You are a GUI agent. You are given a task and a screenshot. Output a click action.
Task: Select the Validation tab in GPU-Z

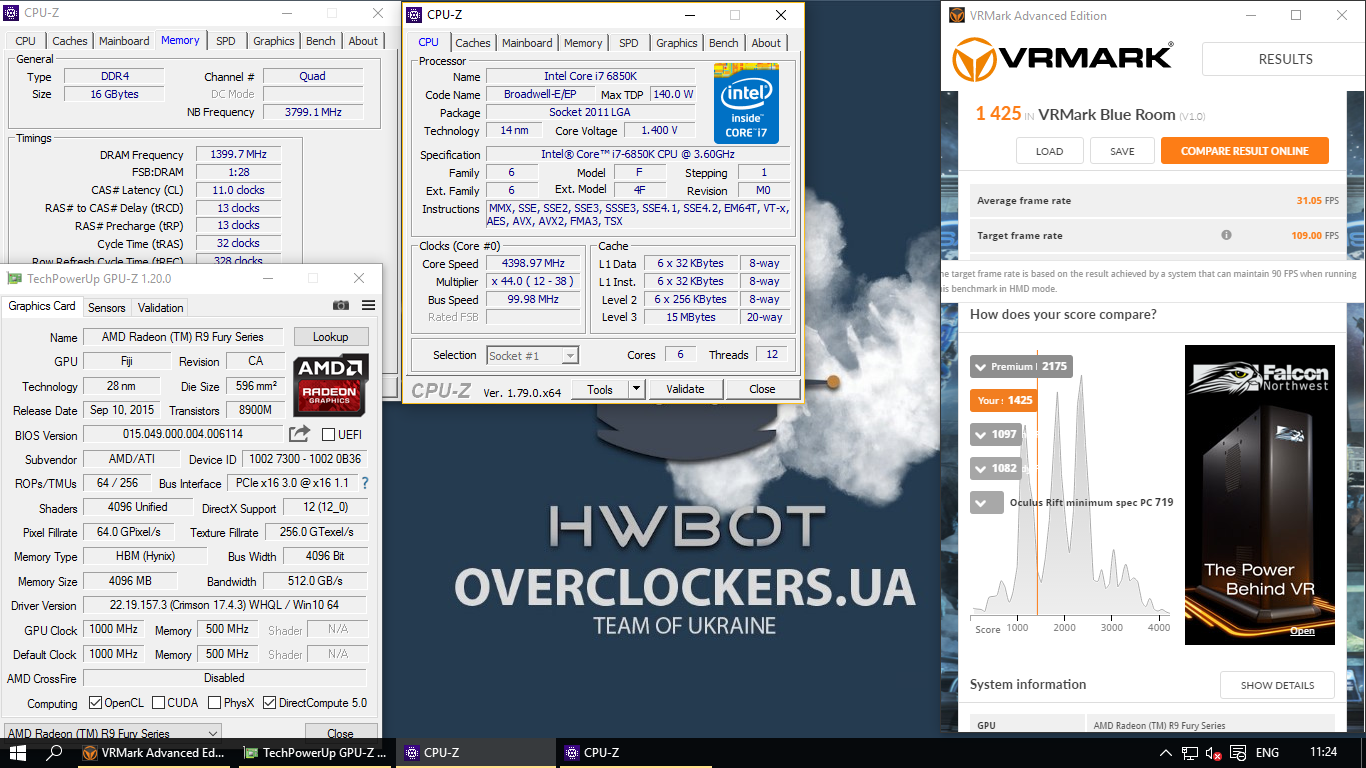160,308
